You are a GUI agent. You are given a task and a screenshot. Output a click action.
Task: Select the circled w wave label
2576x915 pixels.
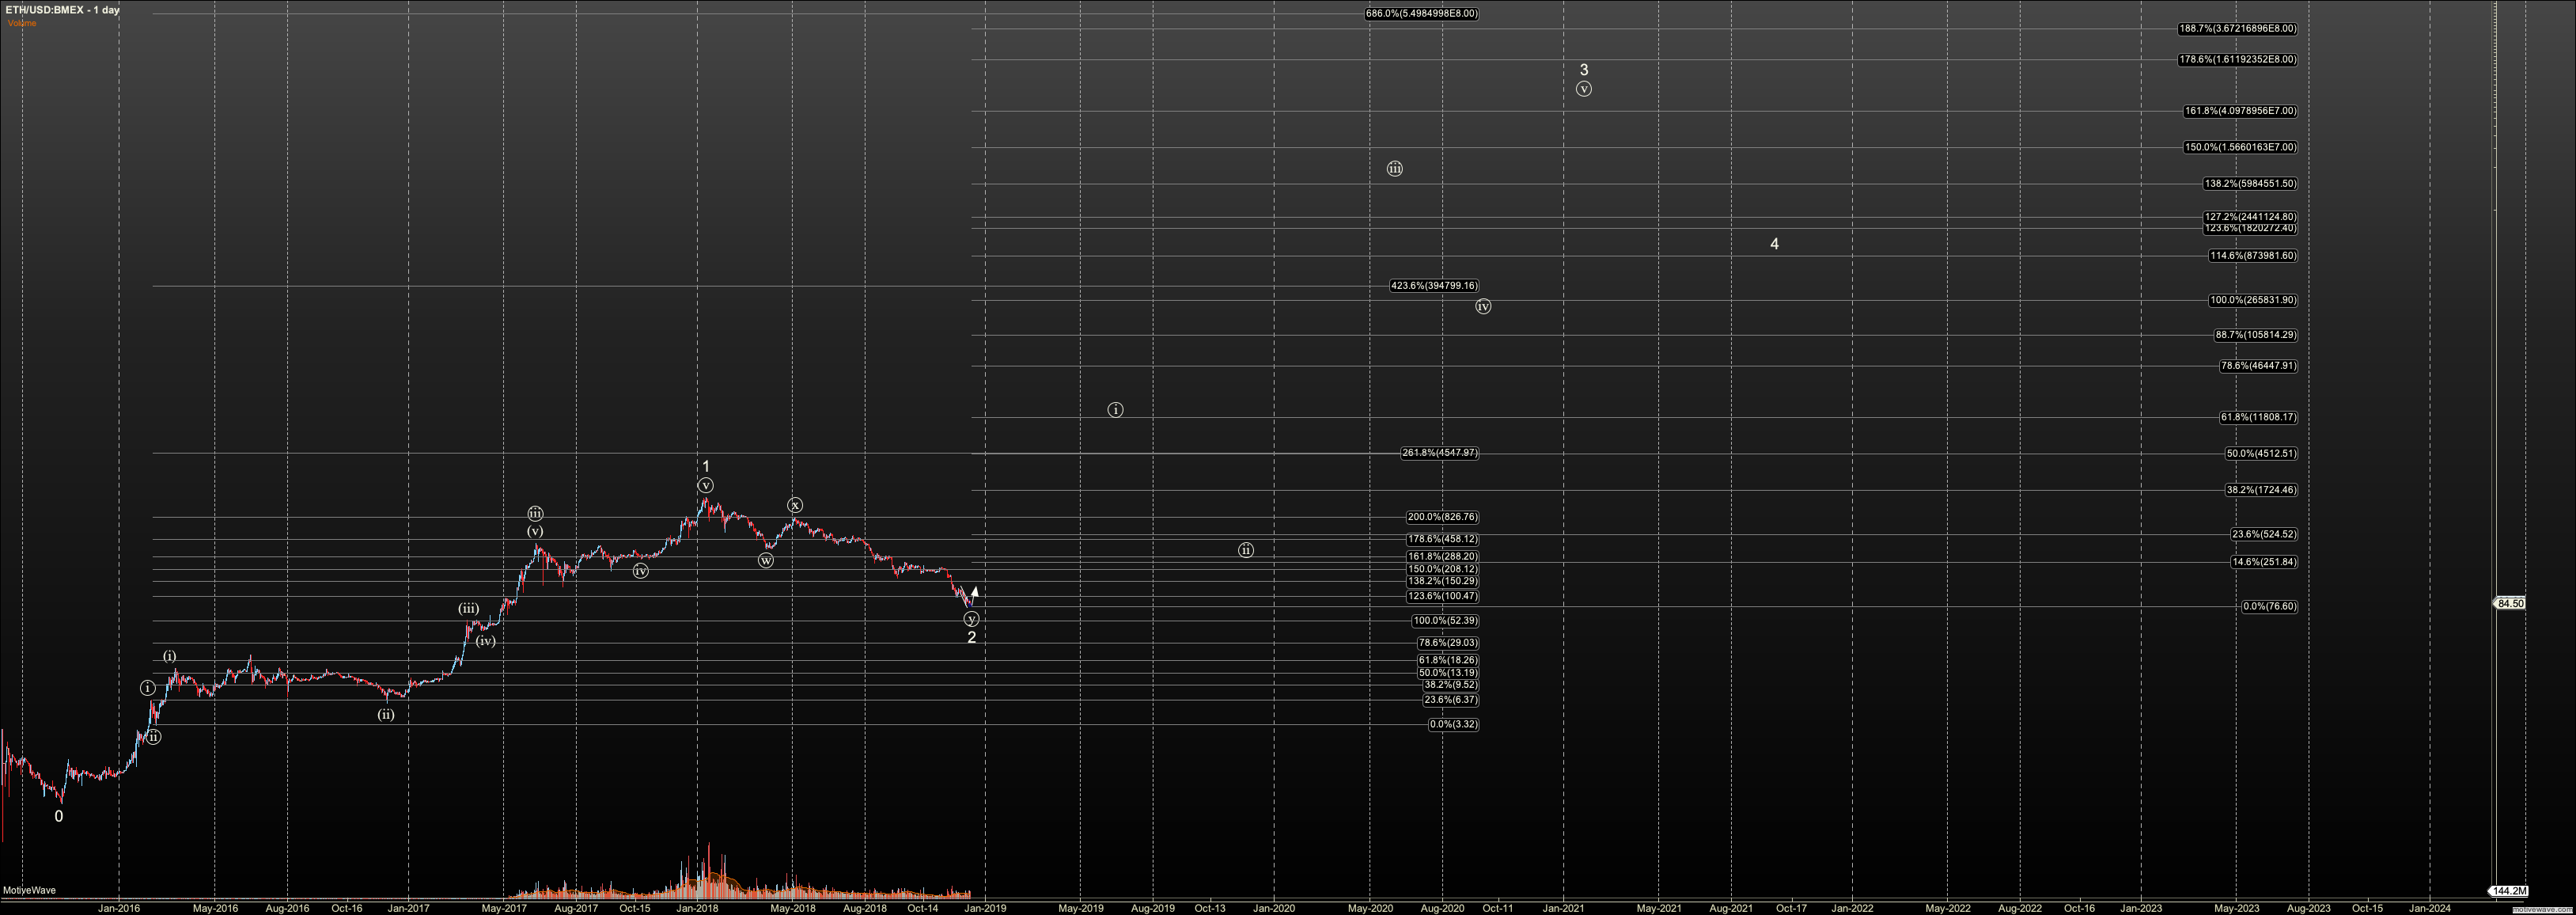[x=766, y=561]
